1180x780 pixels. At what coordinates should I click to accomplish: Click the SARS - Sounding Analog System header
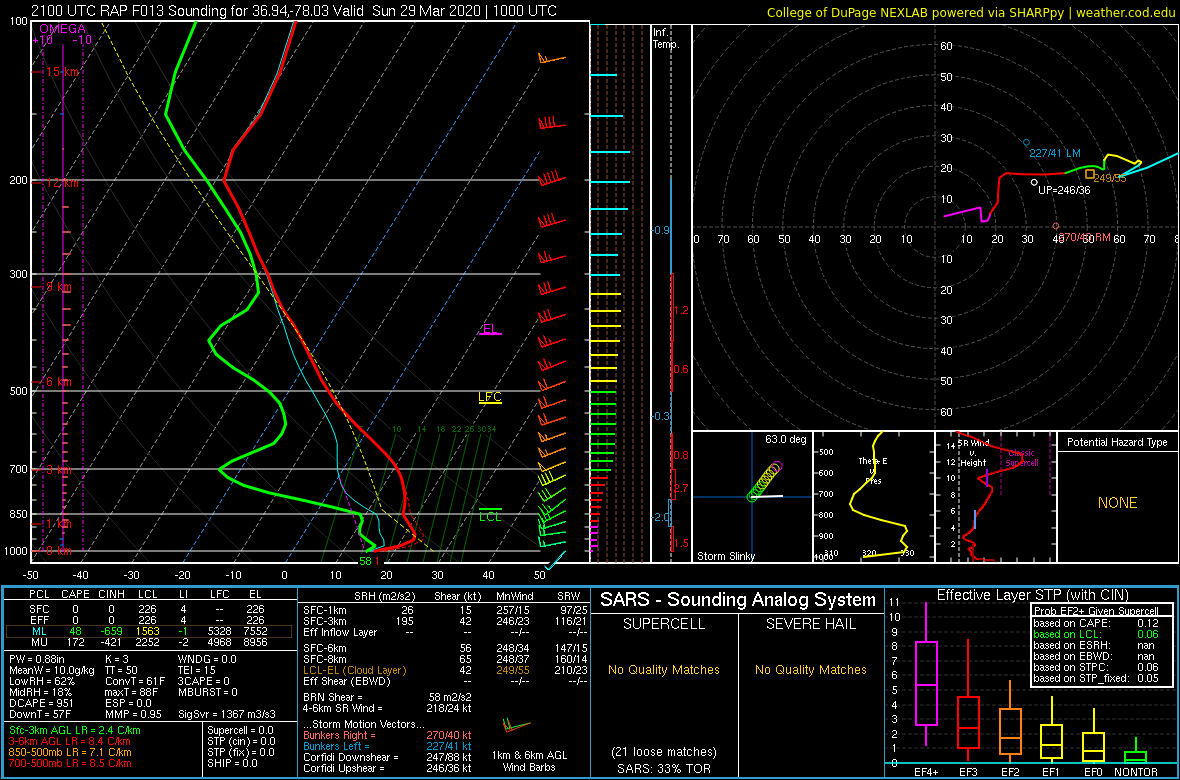tap(738, 600)
